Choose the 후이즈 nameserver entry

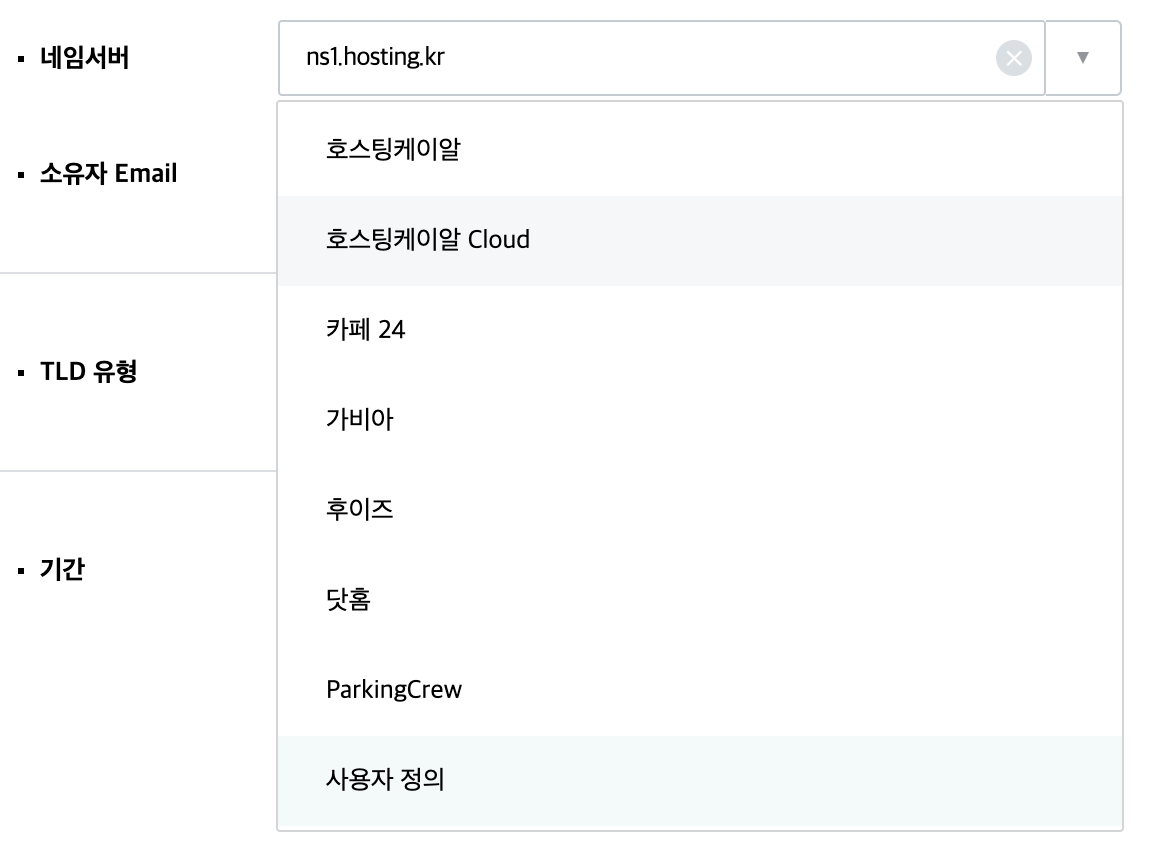[x=700, y=510]
